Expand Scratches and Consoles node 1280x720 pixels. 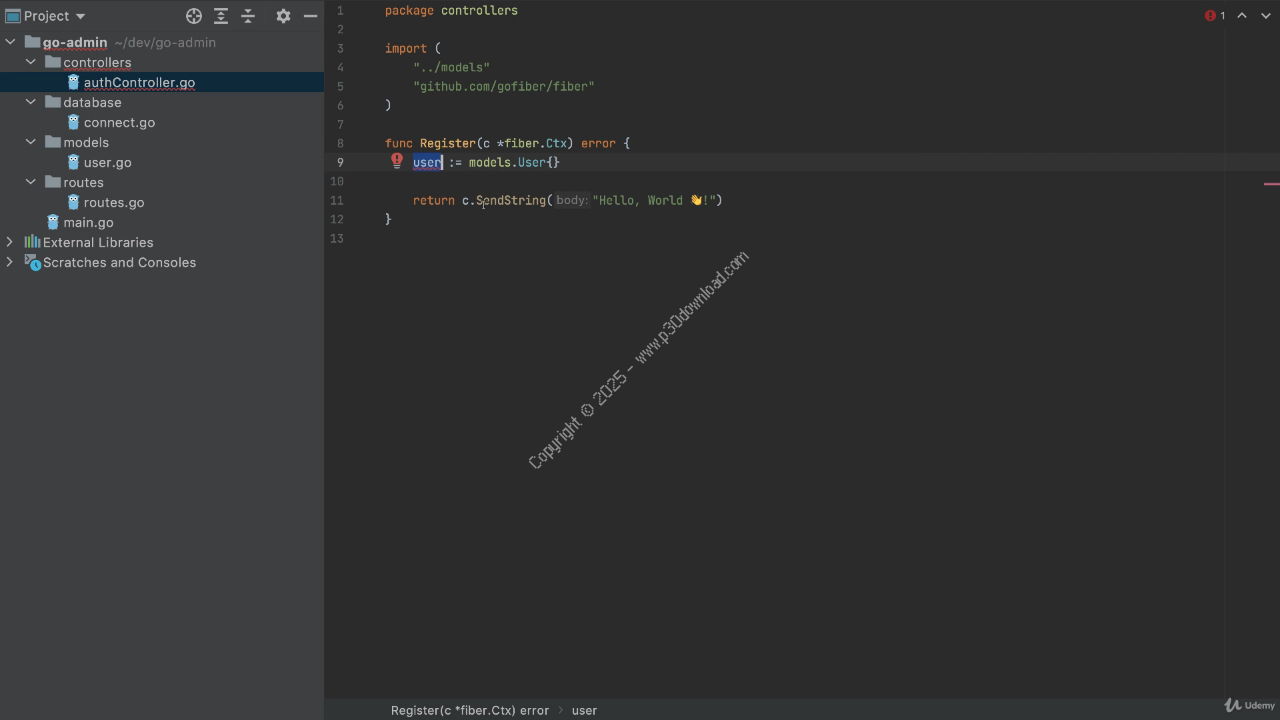11,262
